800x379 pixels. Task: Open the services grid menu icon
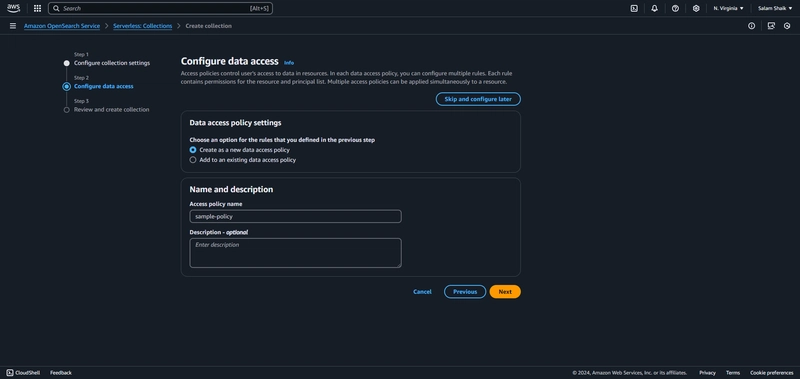pos(37,8)
